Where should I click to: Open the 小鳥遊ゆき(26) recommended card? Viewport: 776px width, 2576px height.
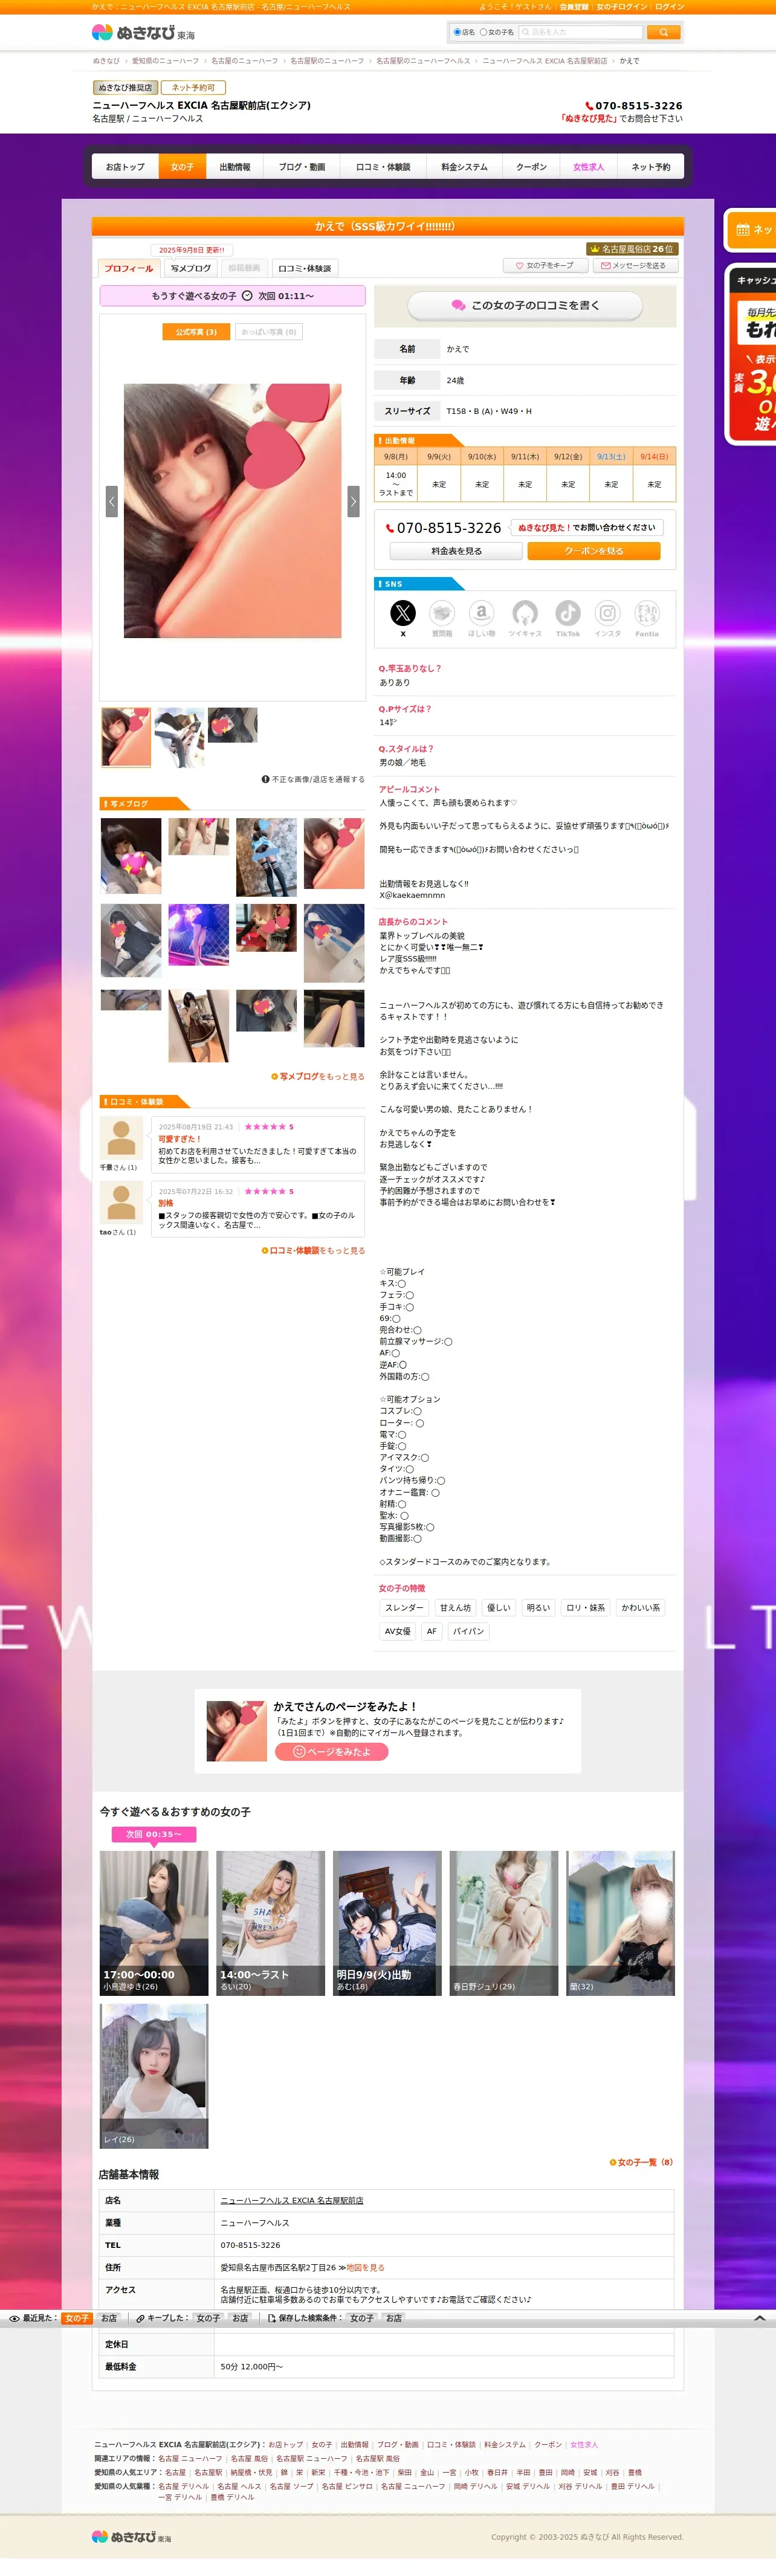coord(154,1923)
